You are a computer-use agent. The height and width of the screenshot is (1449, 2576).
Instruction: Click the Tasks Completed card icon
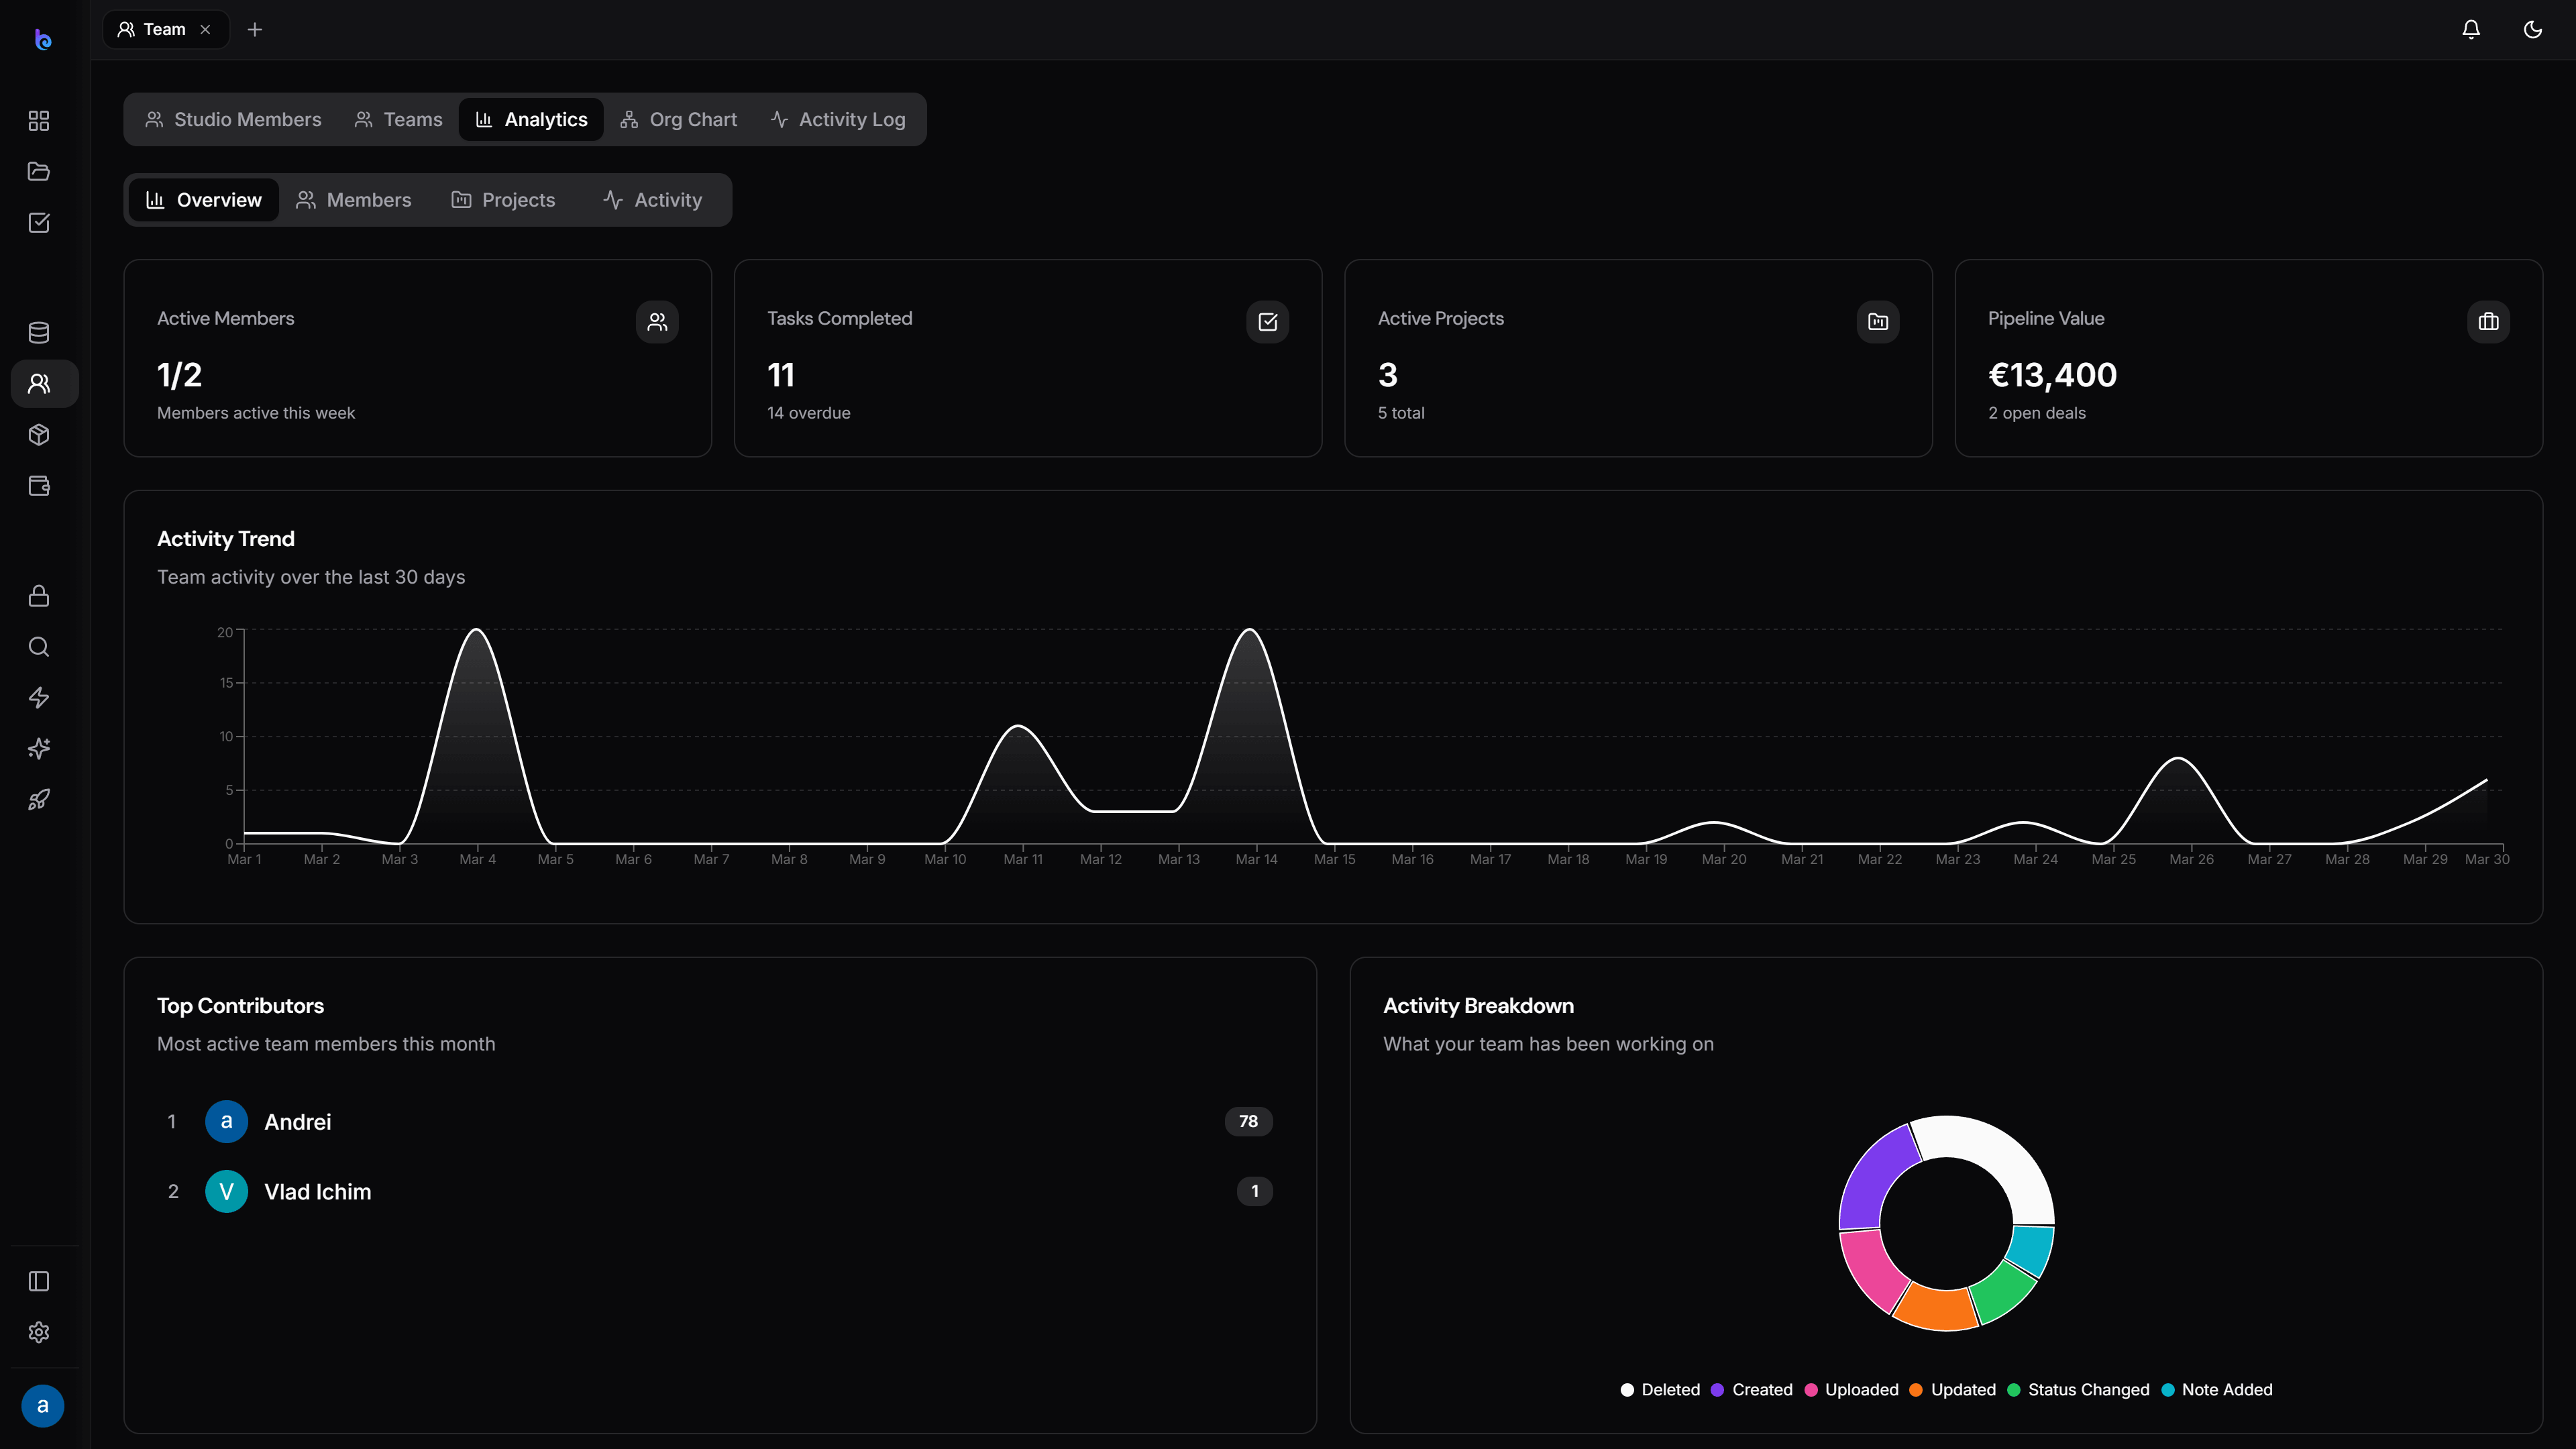click(1268, 322)
